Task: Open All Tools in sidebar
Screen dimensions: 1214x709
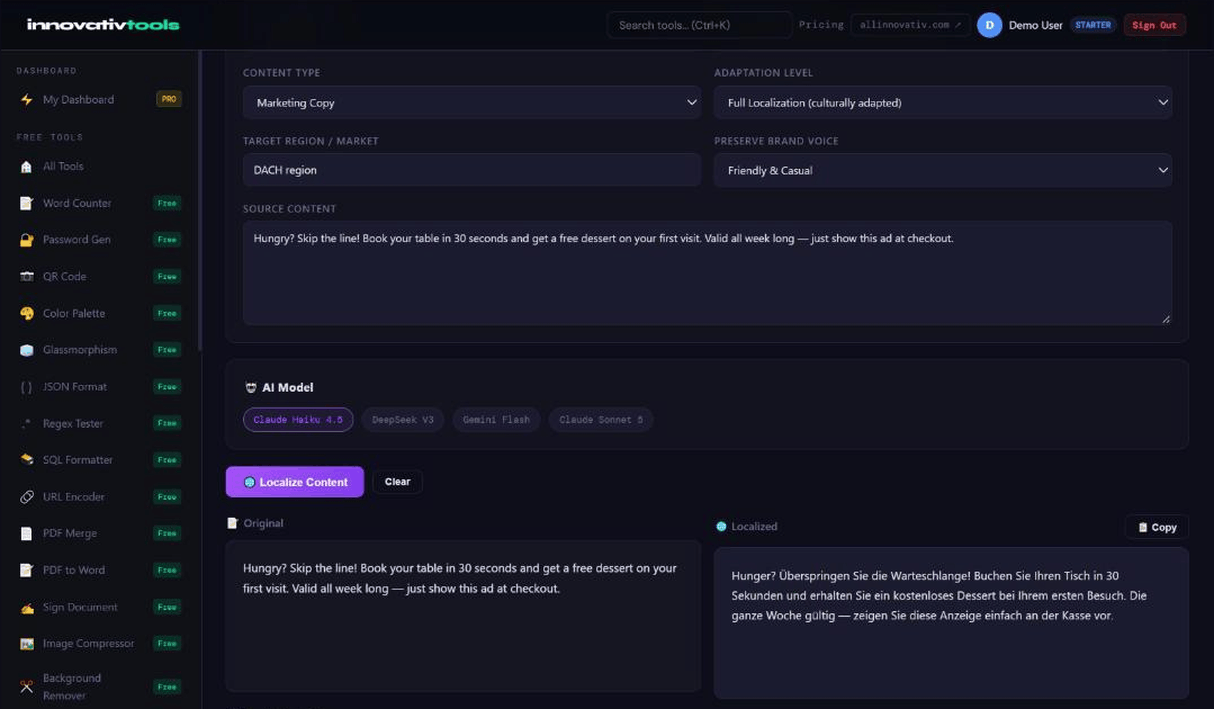Action: point(100,167)
